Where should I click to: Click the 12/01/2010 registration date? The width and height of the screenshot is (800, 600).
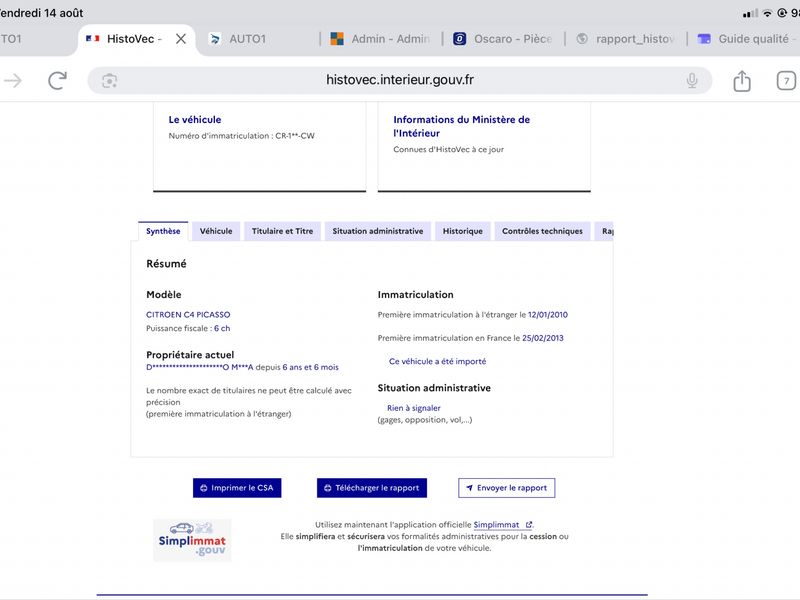click(x=547, y=315)
